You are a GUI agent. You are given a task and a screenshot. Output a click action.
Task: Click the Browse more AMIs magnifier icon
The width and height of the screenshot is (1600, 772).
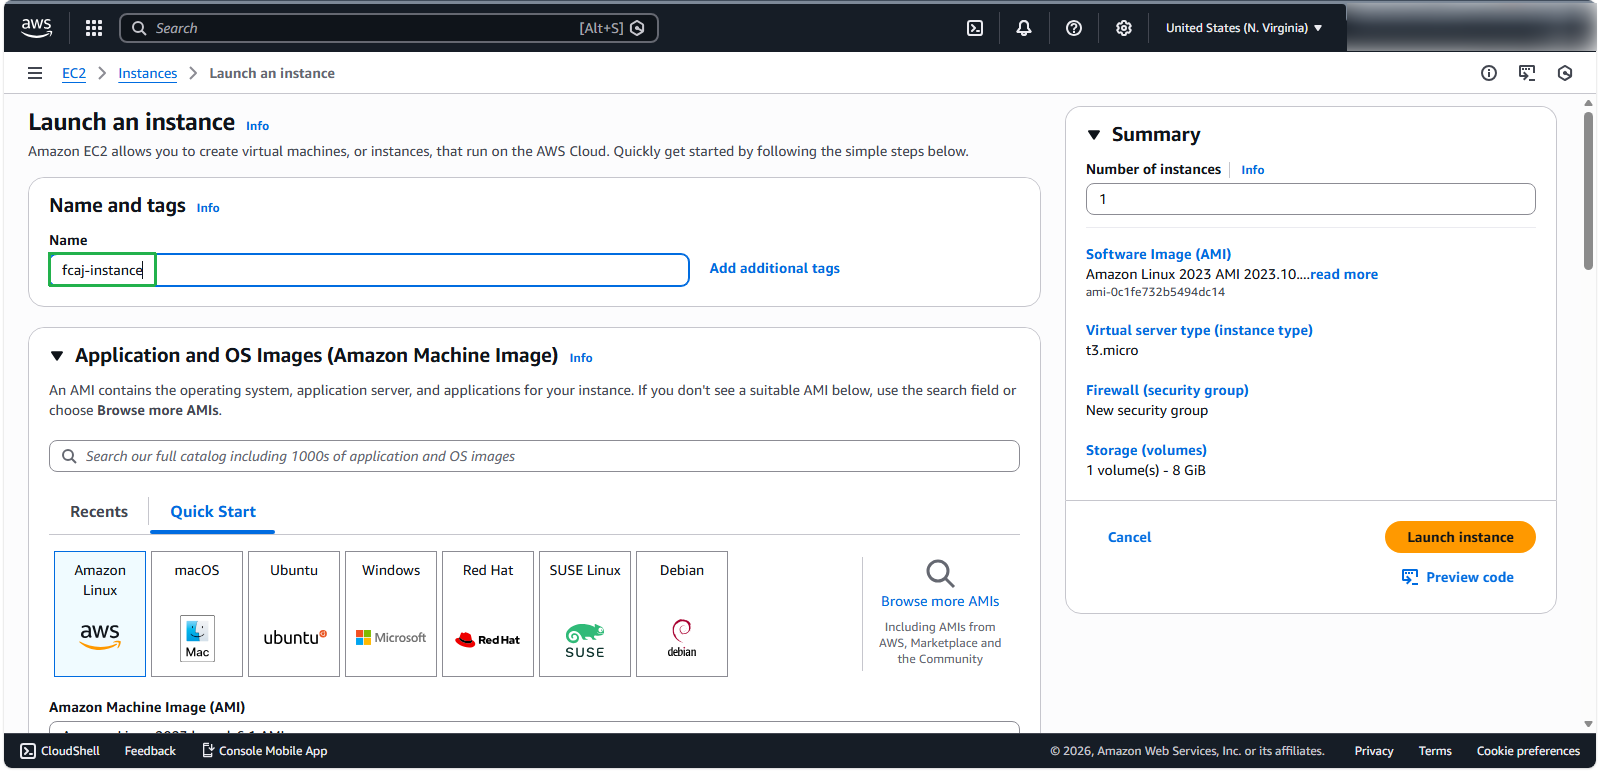pyautogui.click(x=940, y=573)
